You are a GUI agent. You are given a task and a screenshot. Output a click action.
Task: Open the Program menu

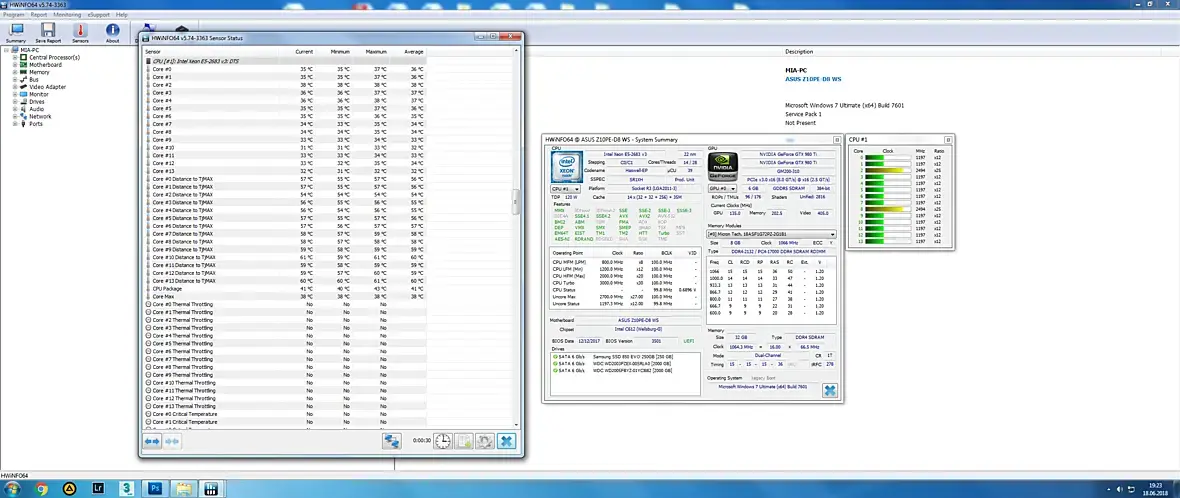[x=14, y=14]
